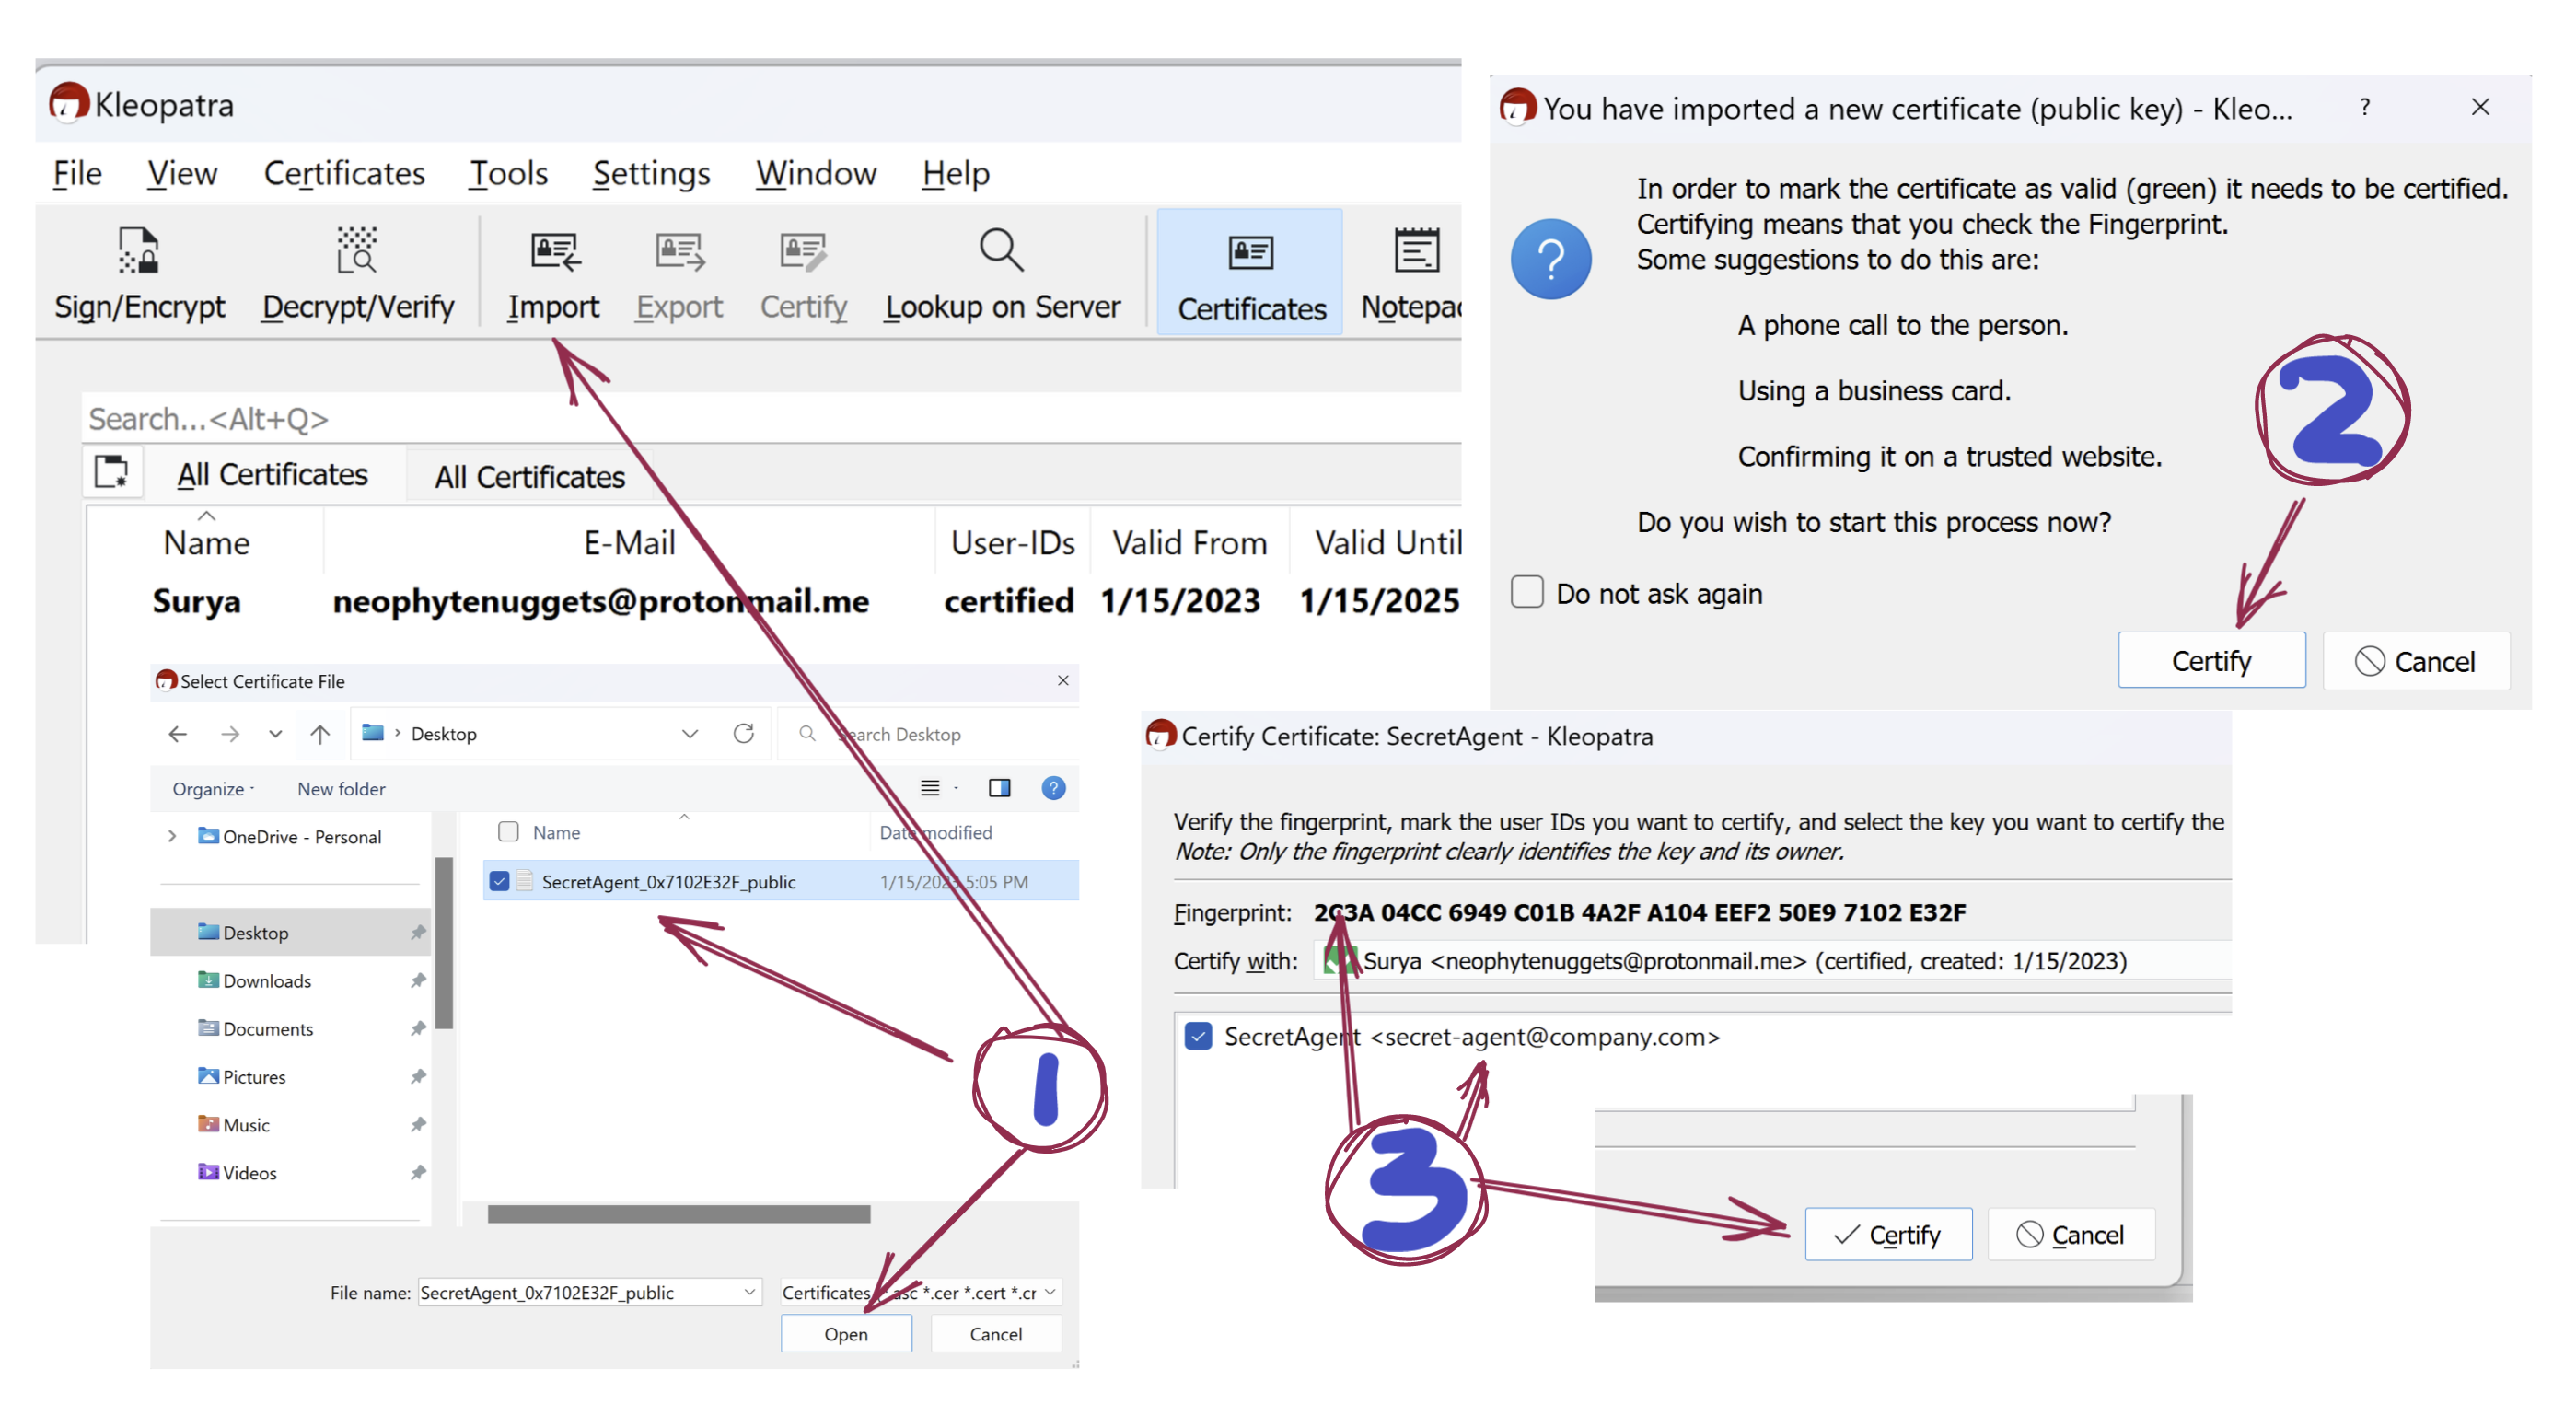This screenshot has width=2576, height=1404.
Task: Expand OneDrive - Personal tree node
Action: 172,836
